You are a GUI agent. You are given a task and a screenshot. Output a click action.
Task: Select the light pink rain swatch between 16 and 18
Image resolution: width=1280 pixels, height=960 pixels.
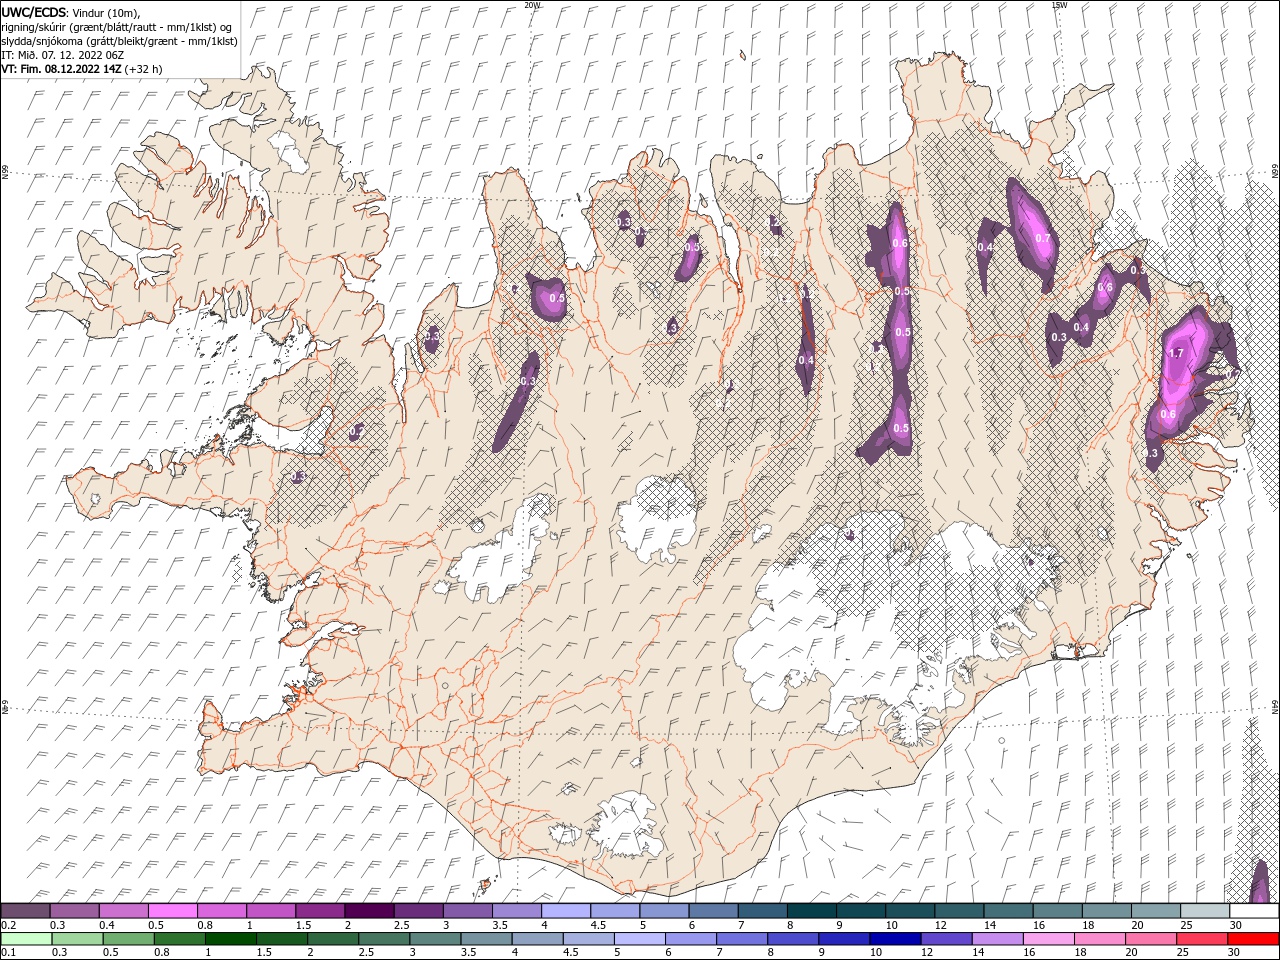click(1048, 939)
